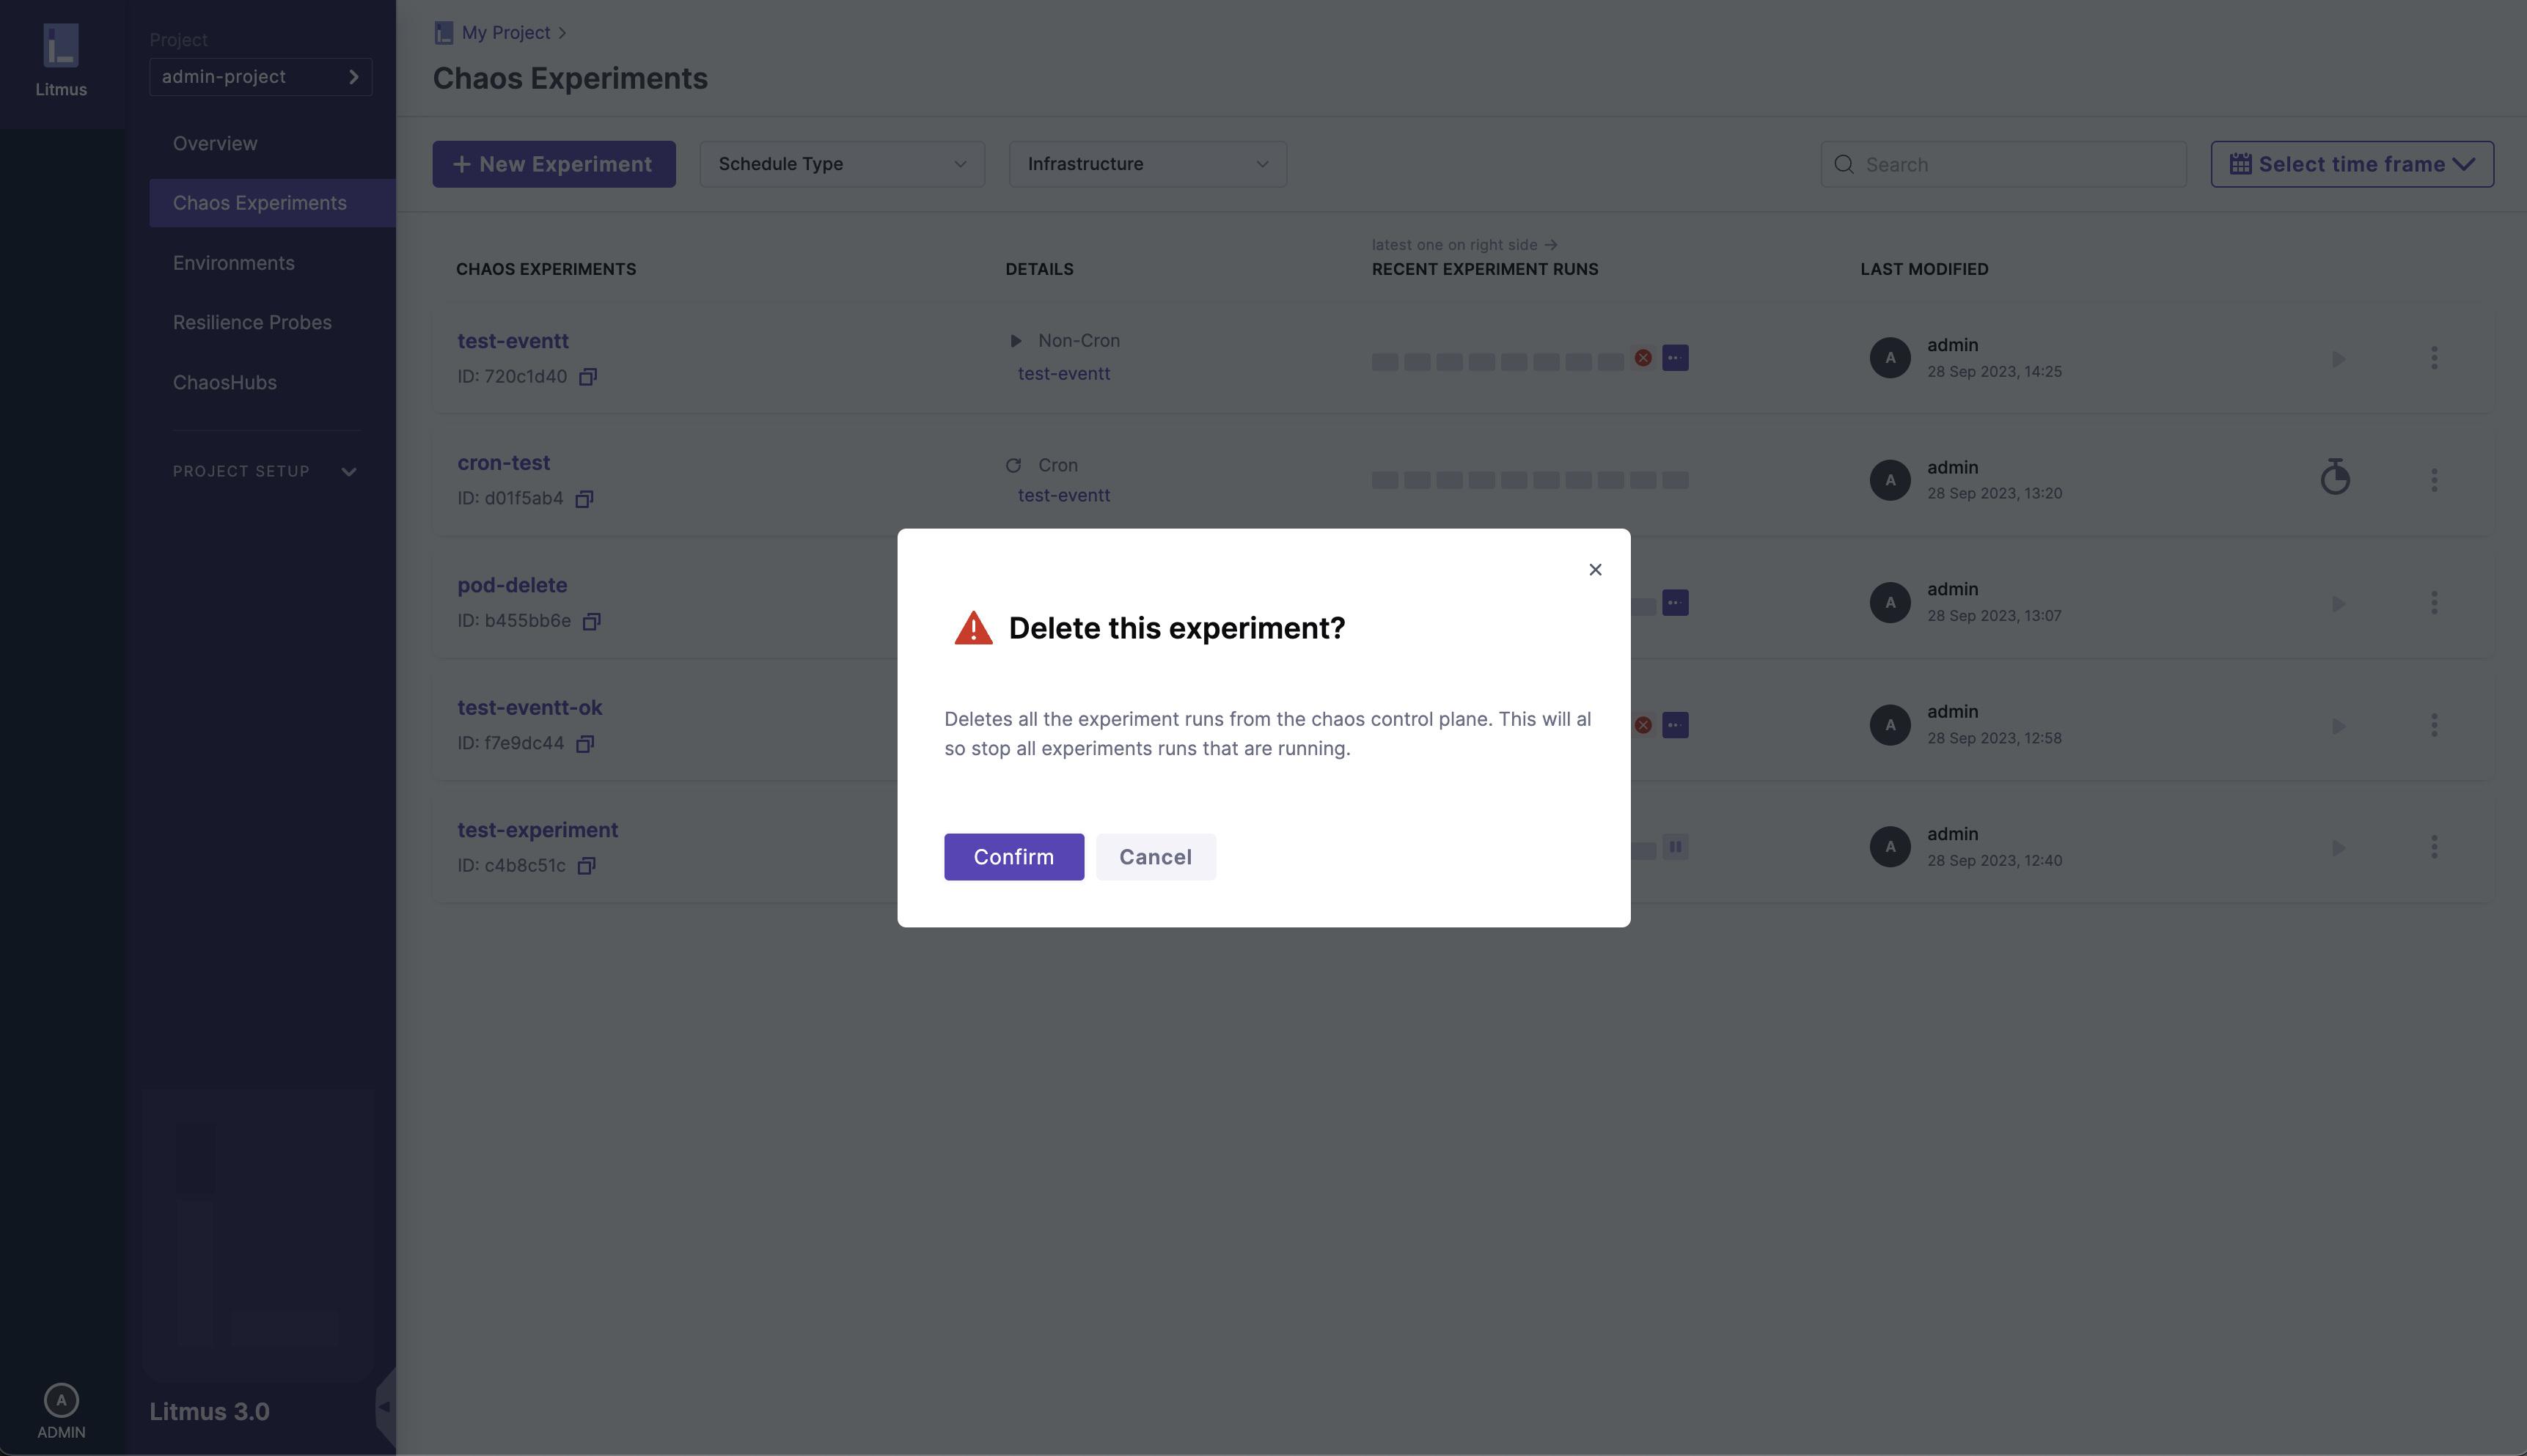Screen dimensions: 2527x1456
Task: Click the cron-test schedule timer icon
Action: click(x=2334, y=478)
